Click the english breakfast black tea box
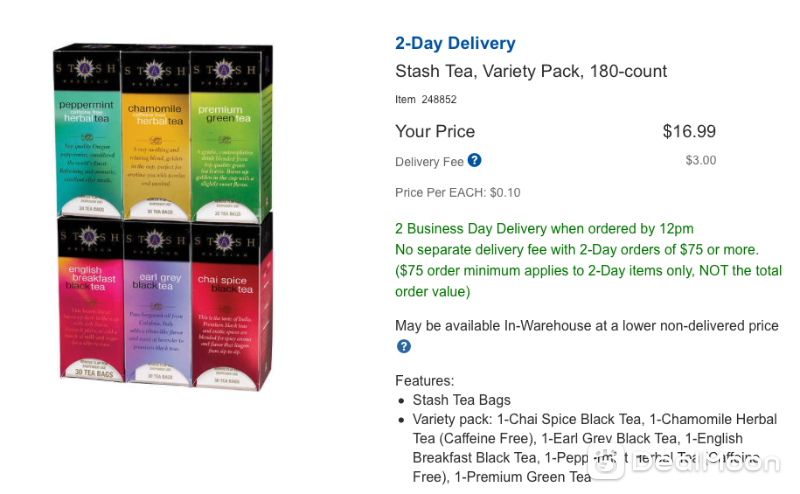This screenshot has width=800, height=494. (x=91, y=299)
